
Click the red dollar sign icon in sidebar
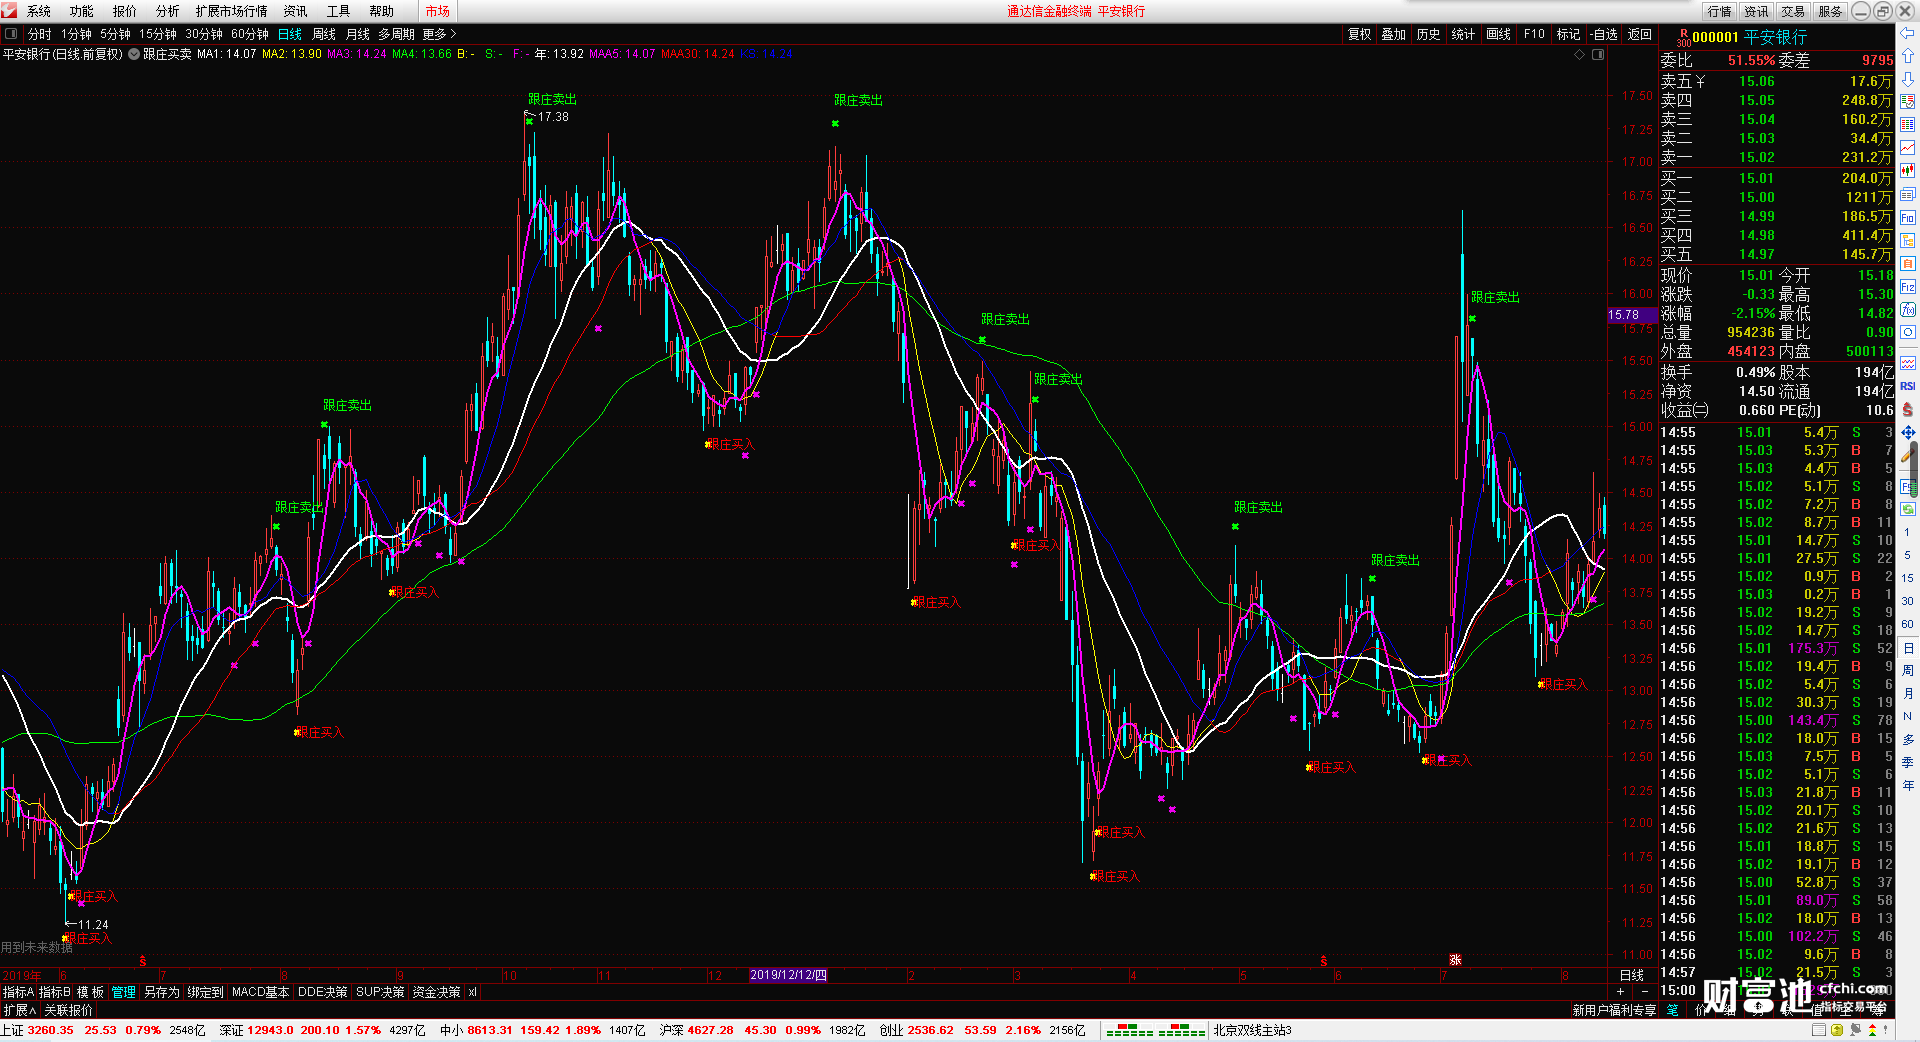click(1907, 408)
